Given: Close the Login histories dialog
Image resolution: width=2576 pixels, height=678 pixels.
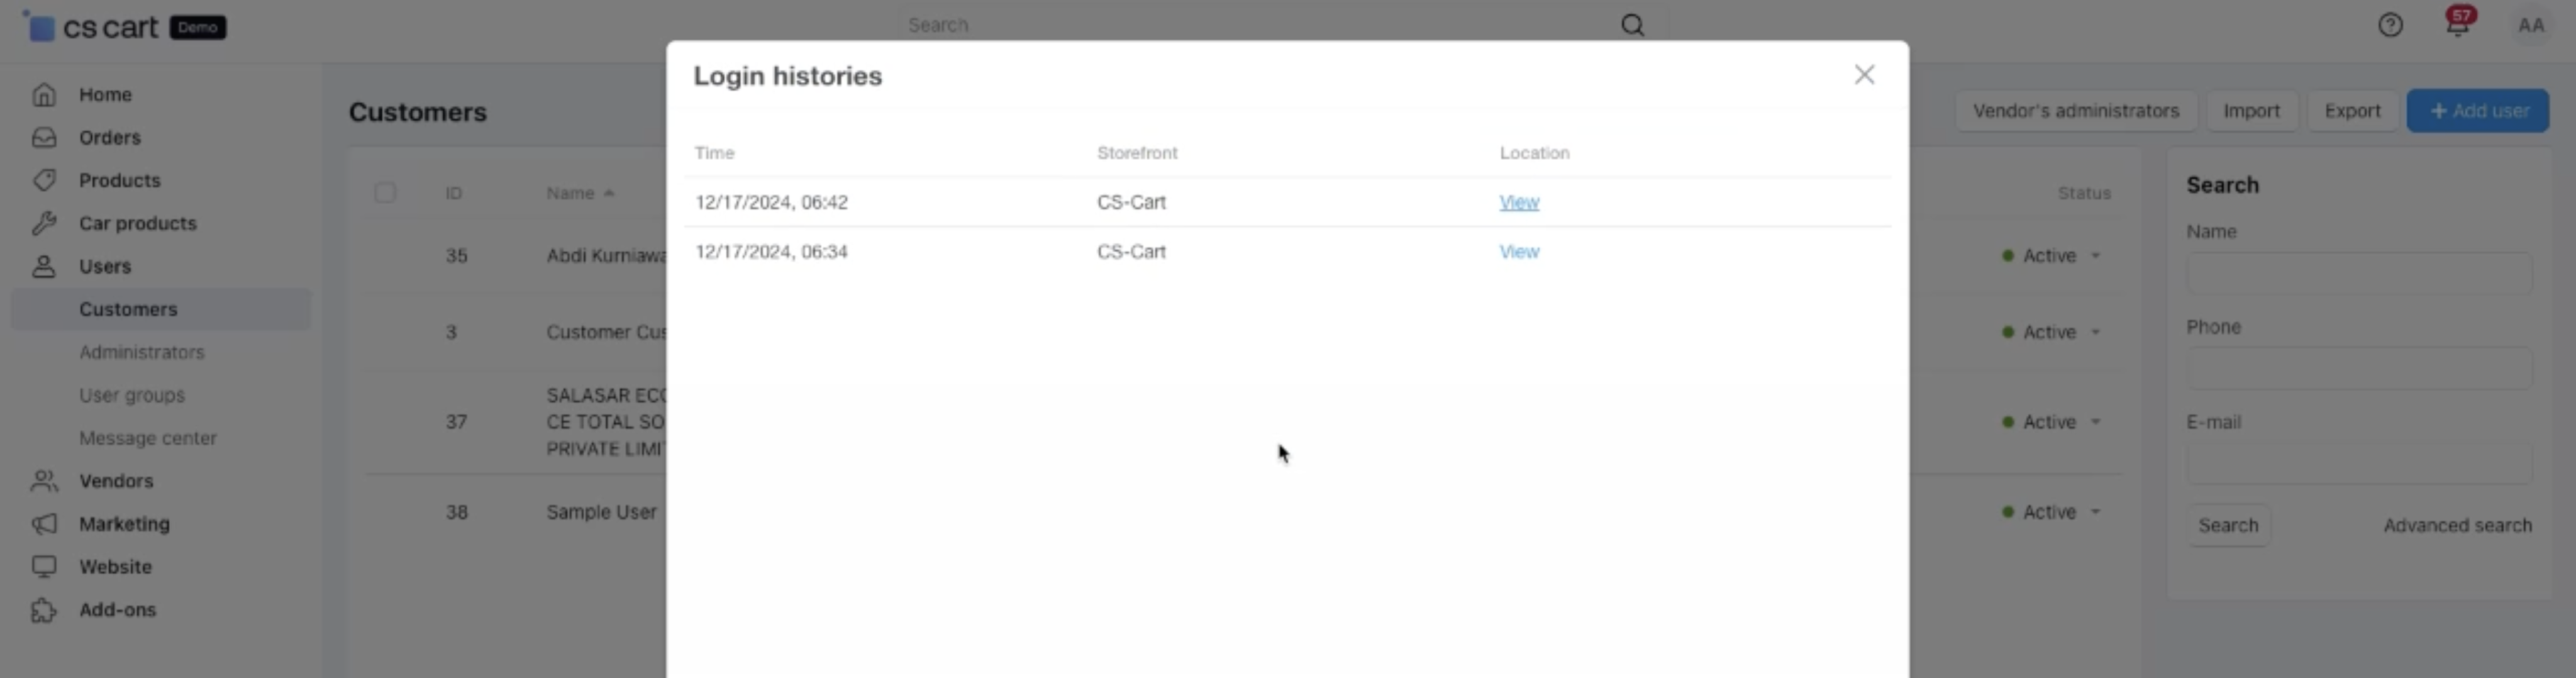Looking at the screenshot, I should [x=1863, y=75].
